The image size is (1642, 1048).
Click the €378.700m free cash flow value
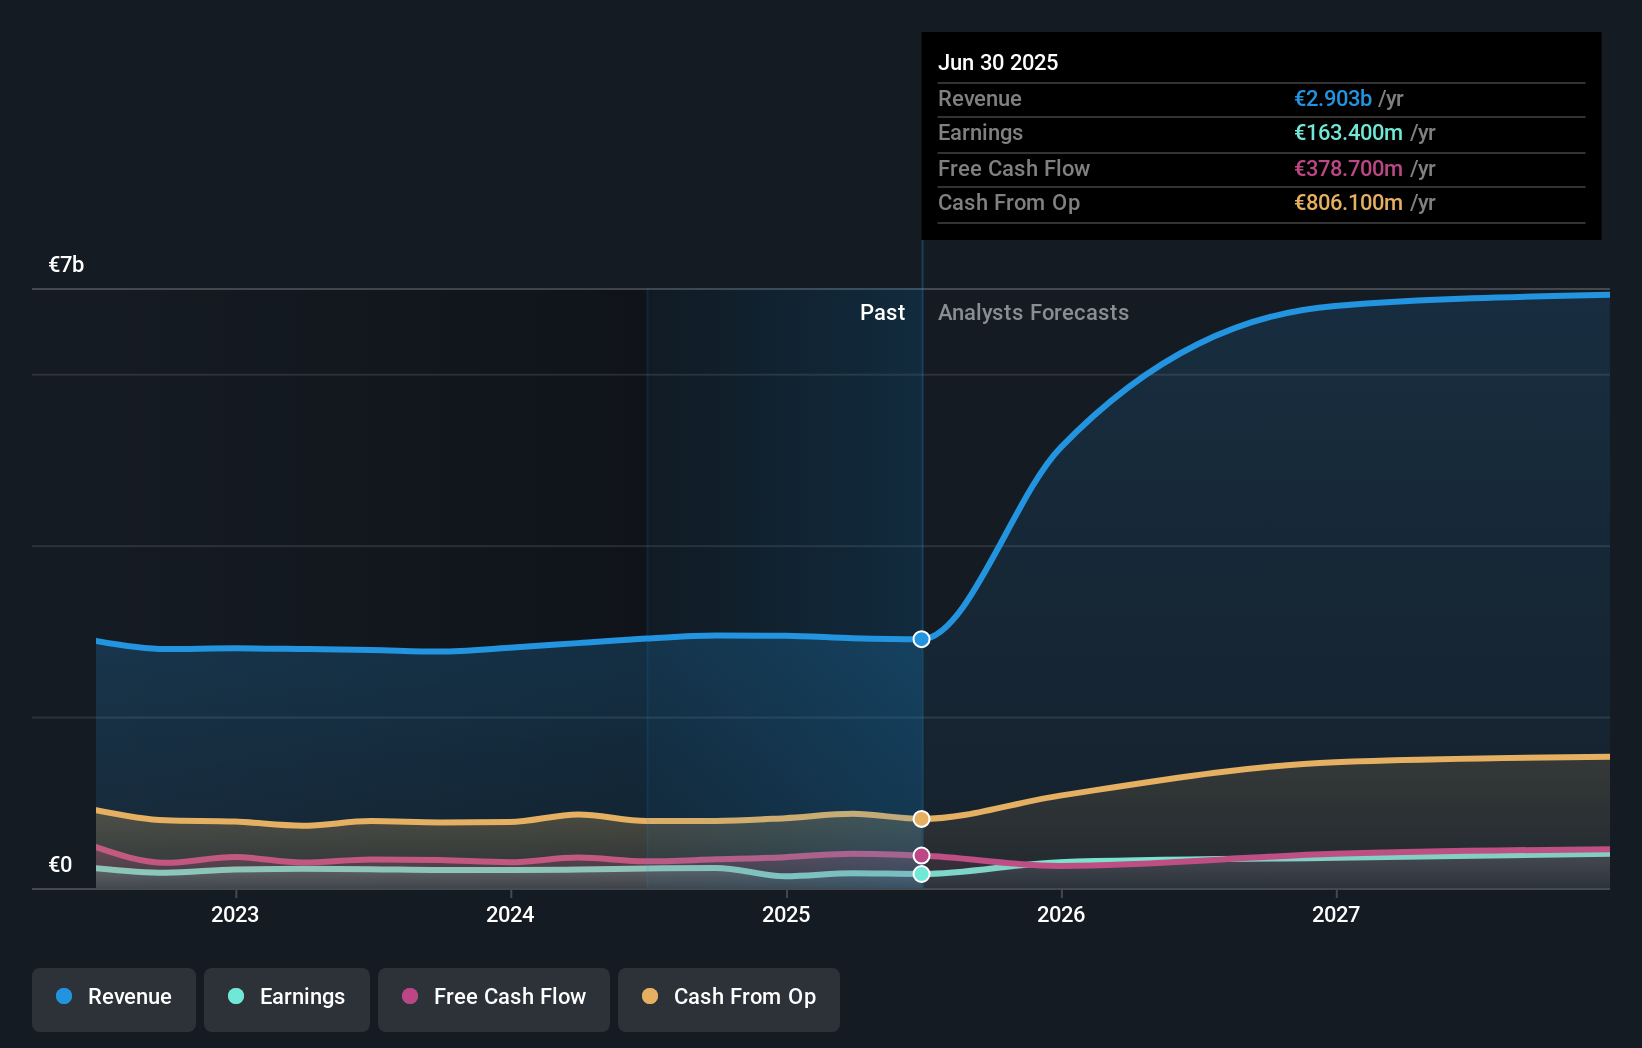(x=1348, y=169)
